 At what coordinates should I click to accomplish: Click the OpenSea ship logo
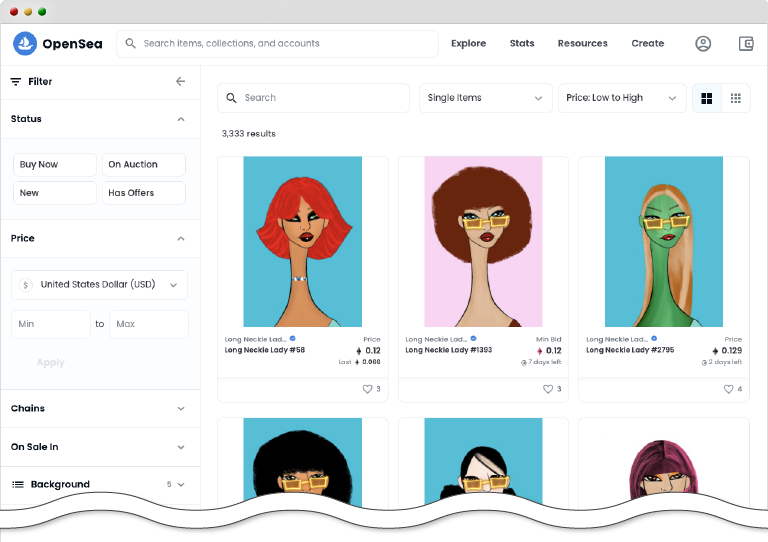click(25, 44)
